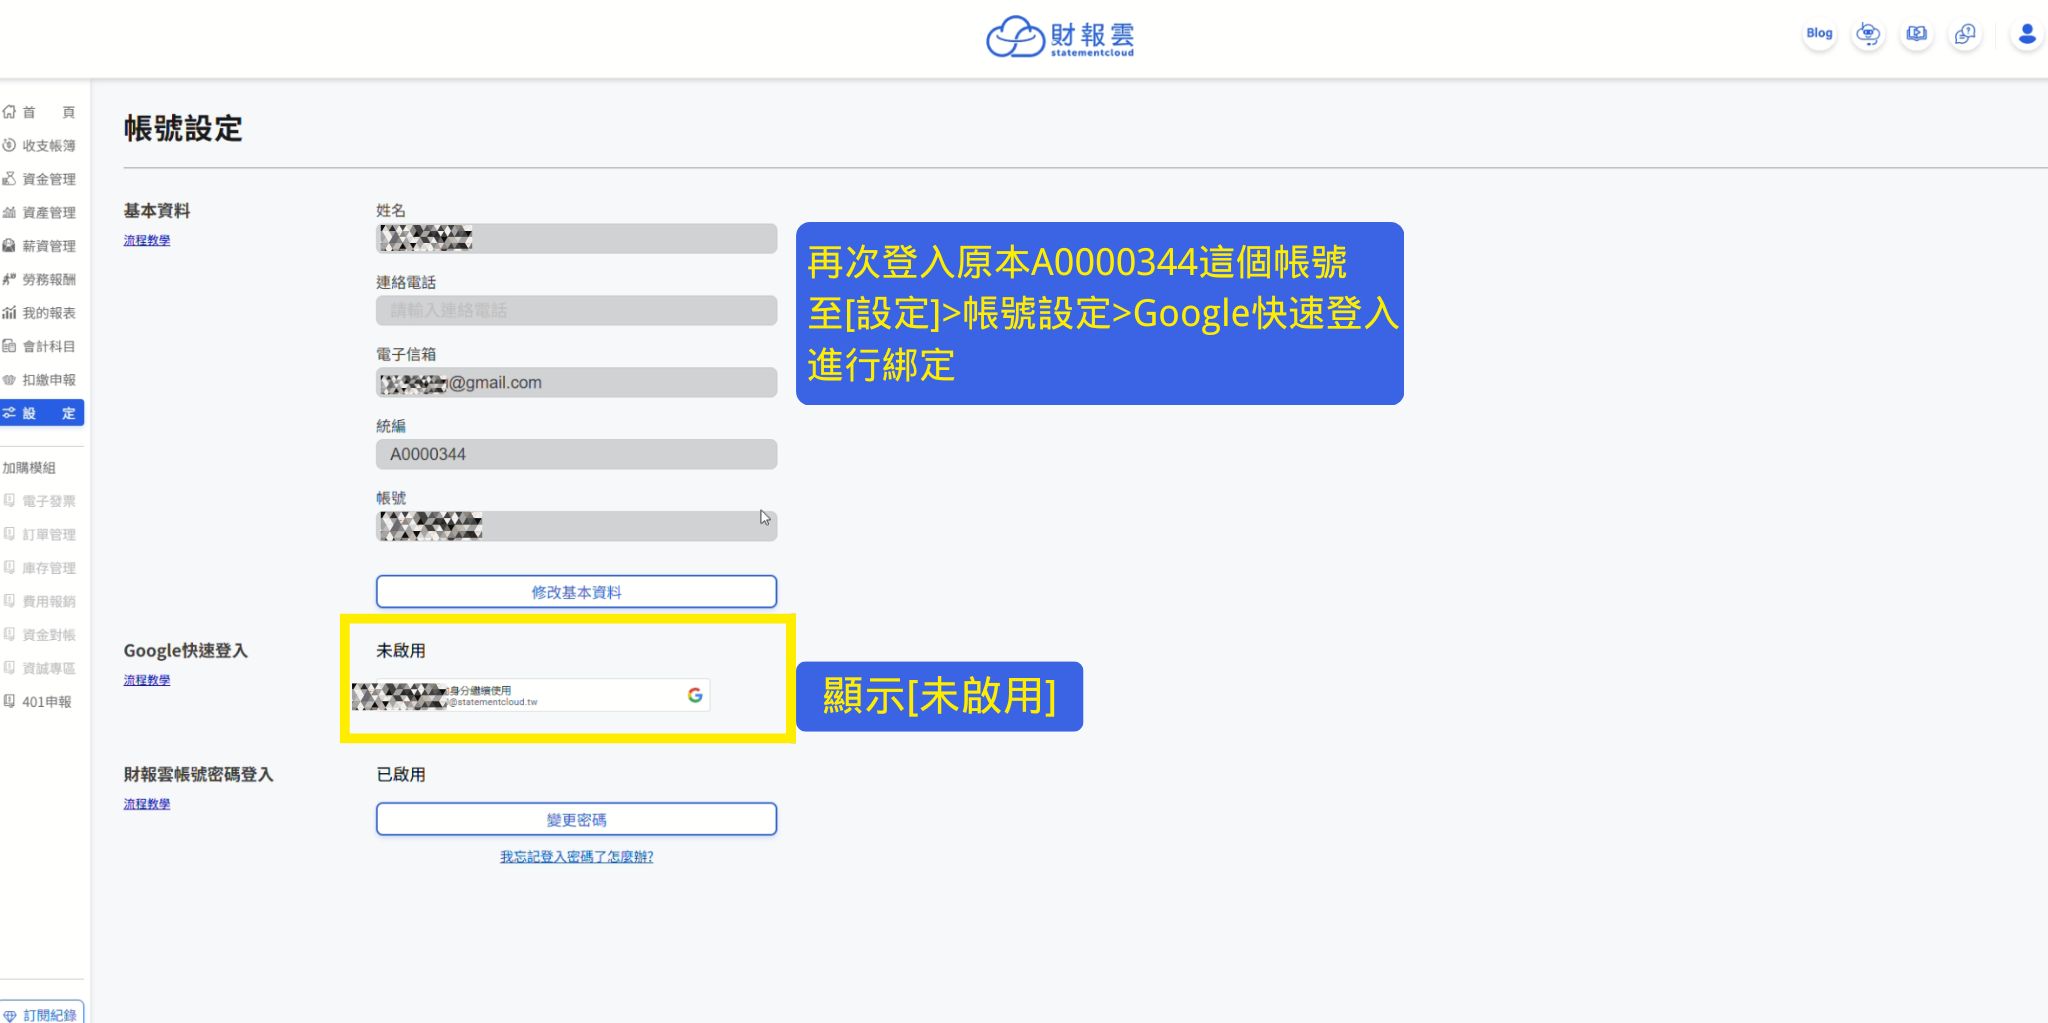Click 流程教學 link under 基本資料
Screen dimensions: 2048x1023
147,241
